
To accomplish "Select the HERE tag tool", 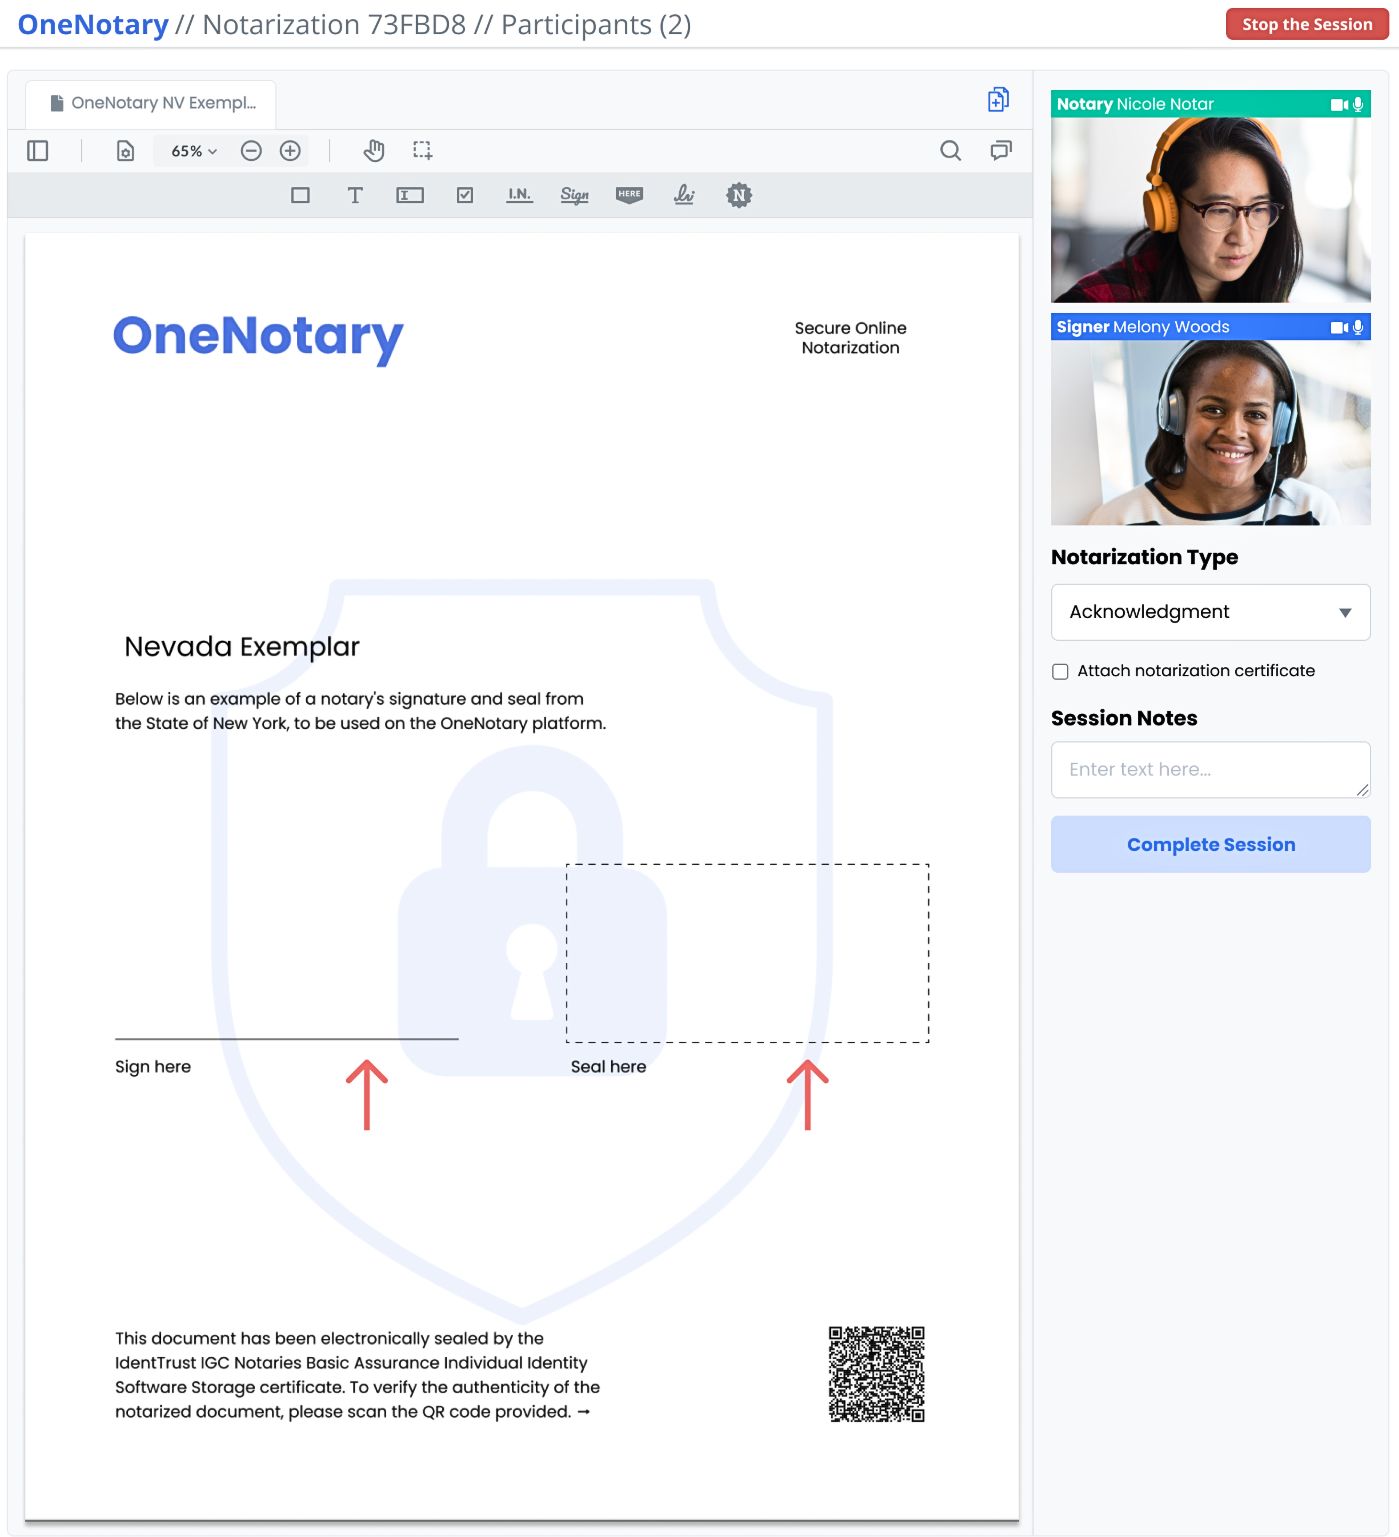I will pos(629,195).
